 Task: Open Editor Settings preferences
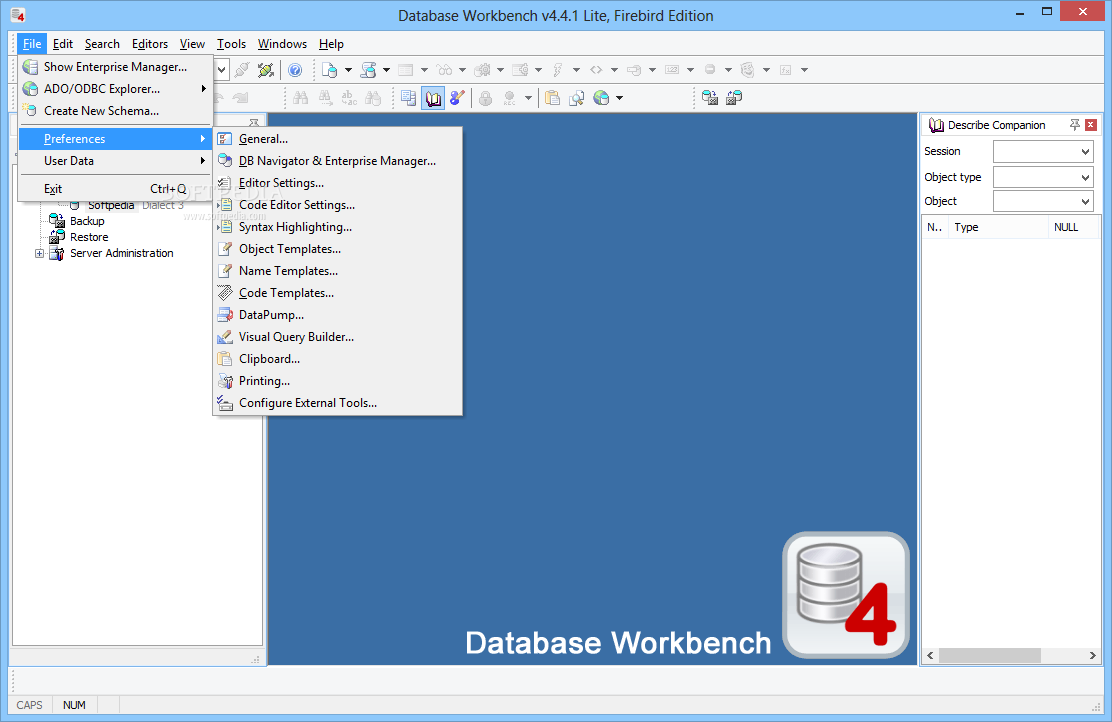click(x=338, y=183)
